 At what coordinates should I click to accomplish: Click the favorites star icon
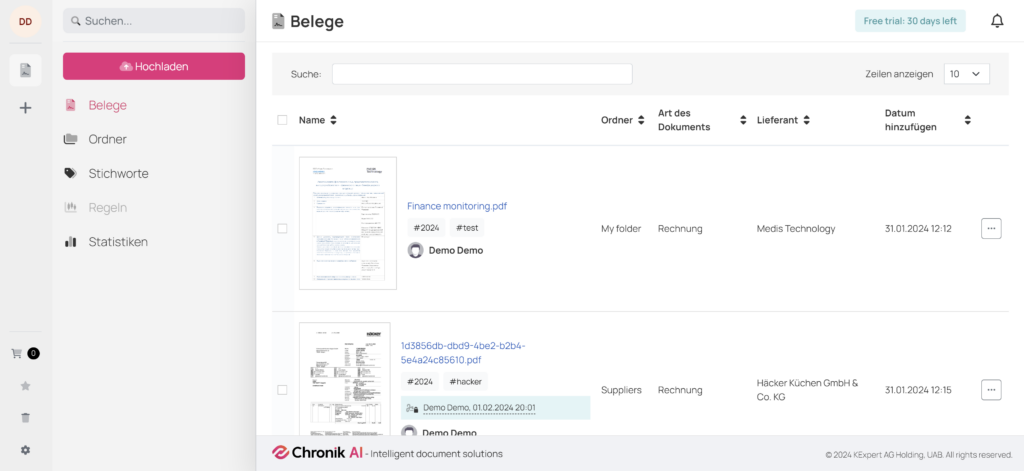click(x=25, y=385)
